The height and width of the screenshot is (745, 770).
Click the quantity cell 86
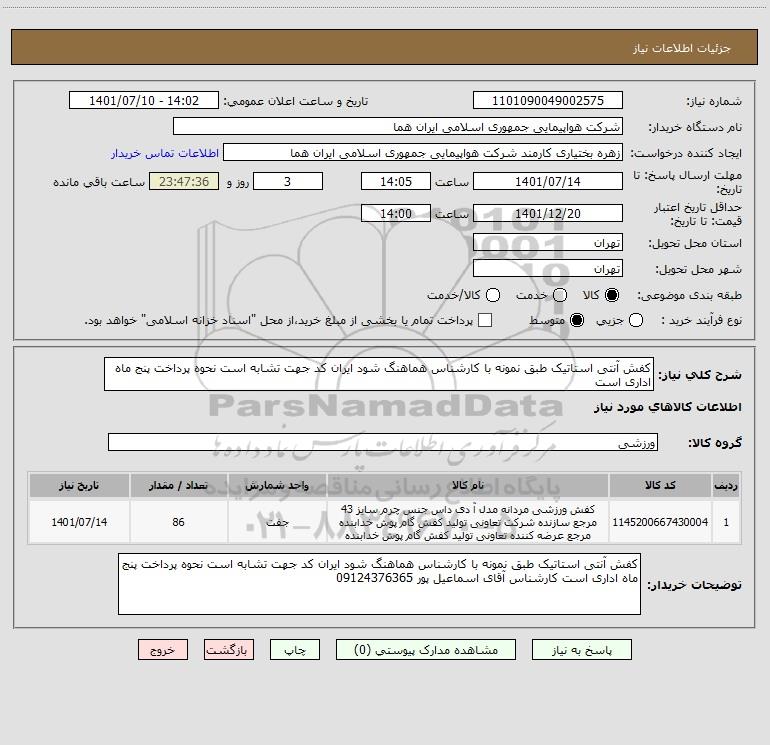pos(178,522)
